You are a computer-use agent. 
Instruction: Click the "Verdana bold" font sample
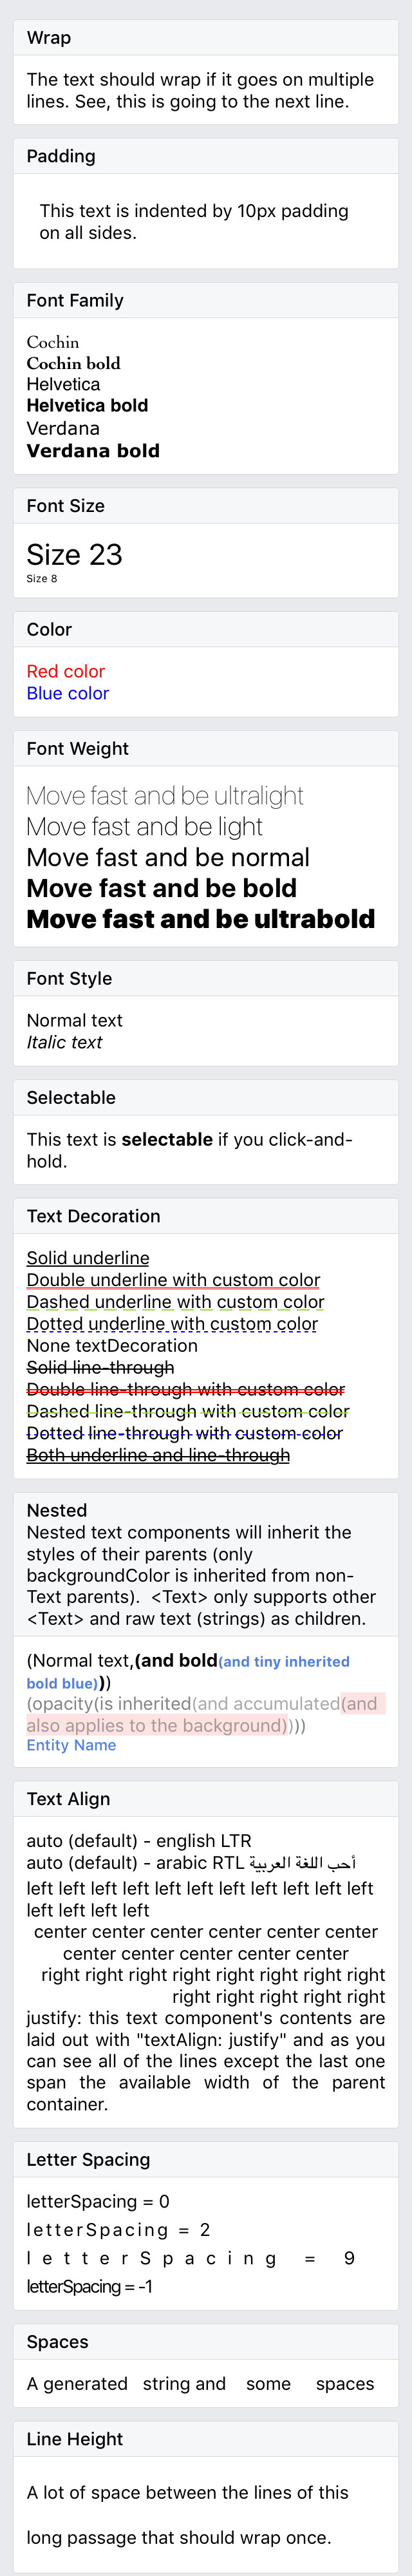93,451
